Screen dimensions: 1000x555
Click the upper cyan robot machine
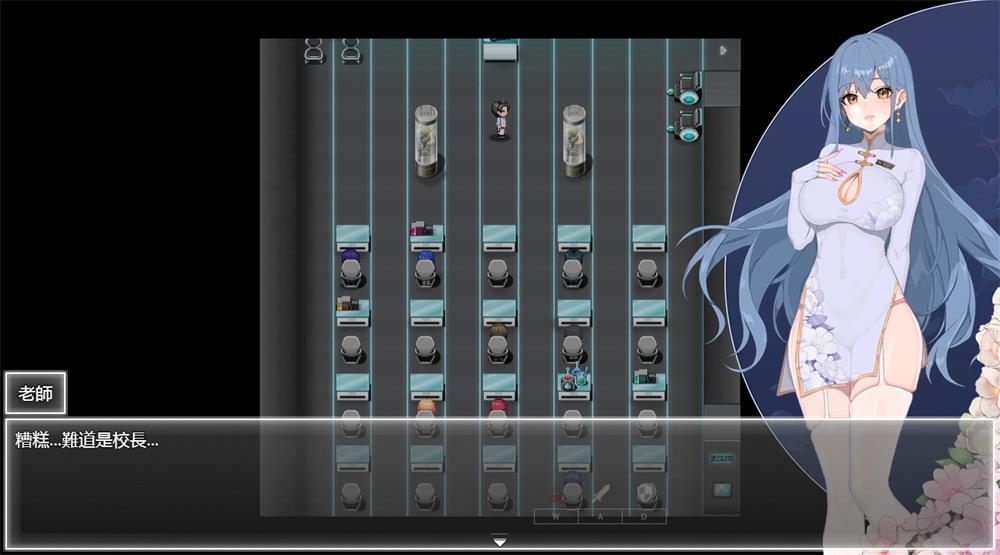(685, 86)
